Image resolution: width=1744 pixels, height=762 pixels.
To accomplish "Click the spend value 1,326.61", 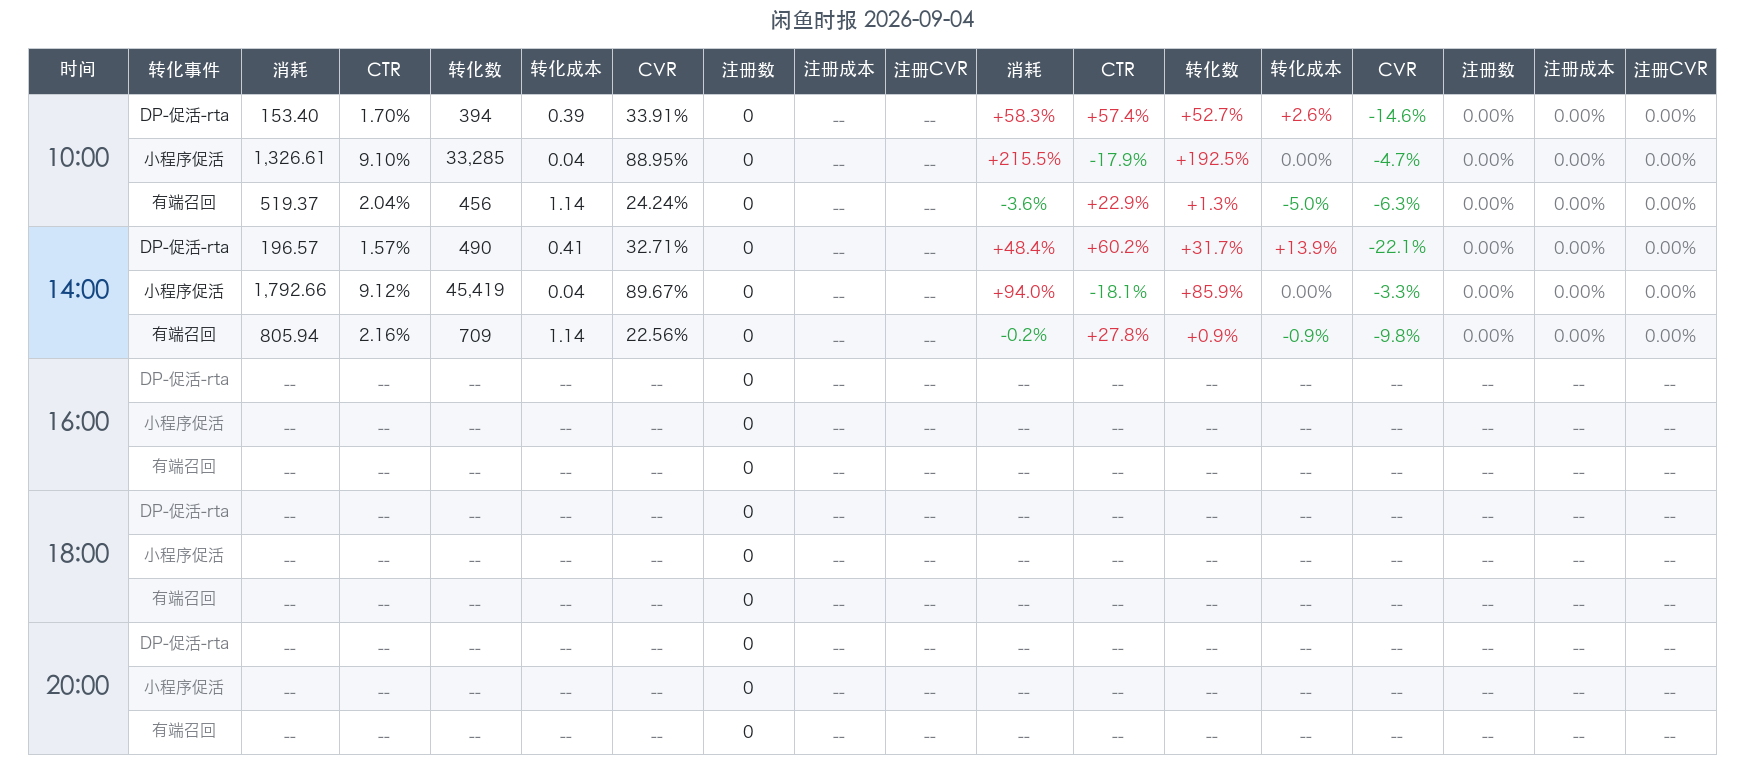I will (x=290, y=159).
